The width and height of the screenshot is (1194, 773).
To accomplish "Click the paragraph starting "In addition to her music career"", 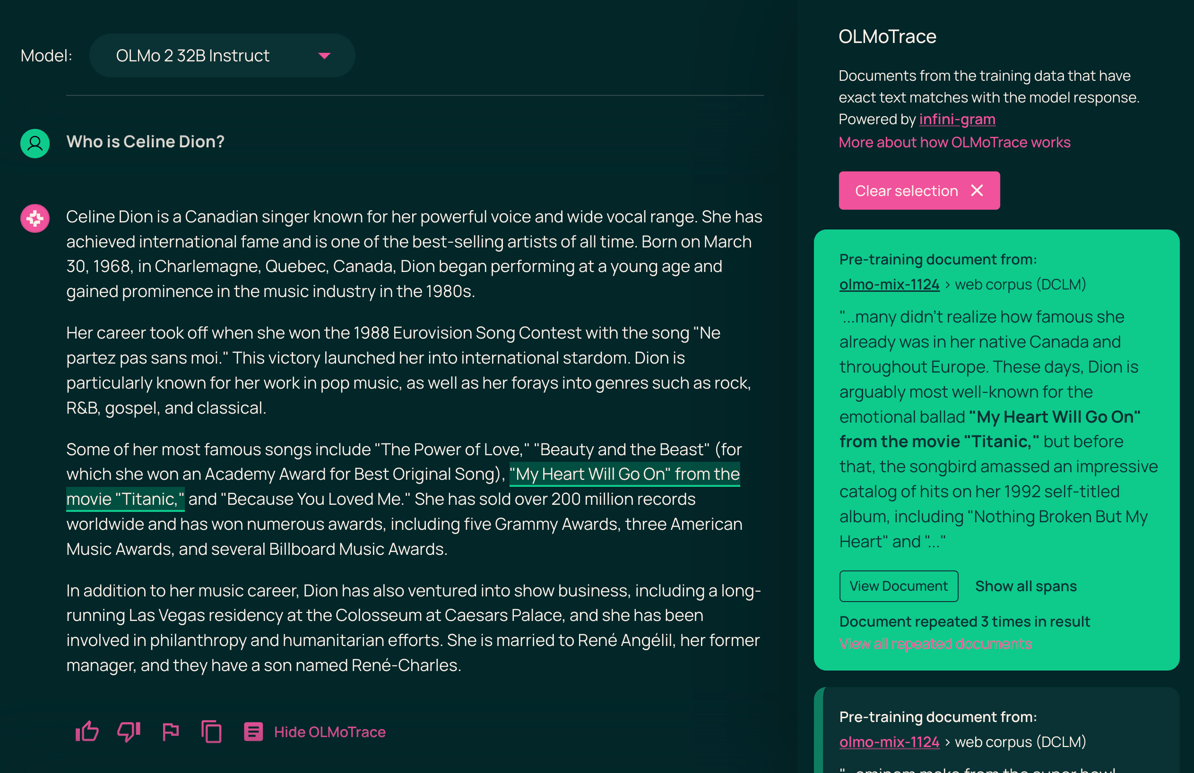I will pyautogui.click(x=413, y=628).
